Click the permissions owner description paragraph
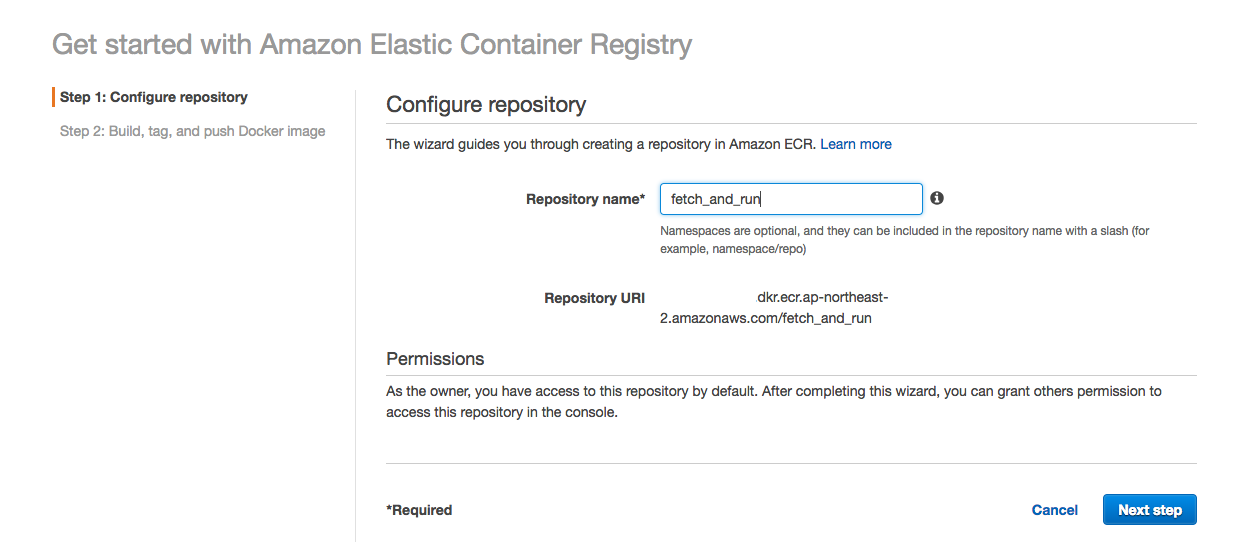Viewport: 1249px width, 542px height. (773, 401)
